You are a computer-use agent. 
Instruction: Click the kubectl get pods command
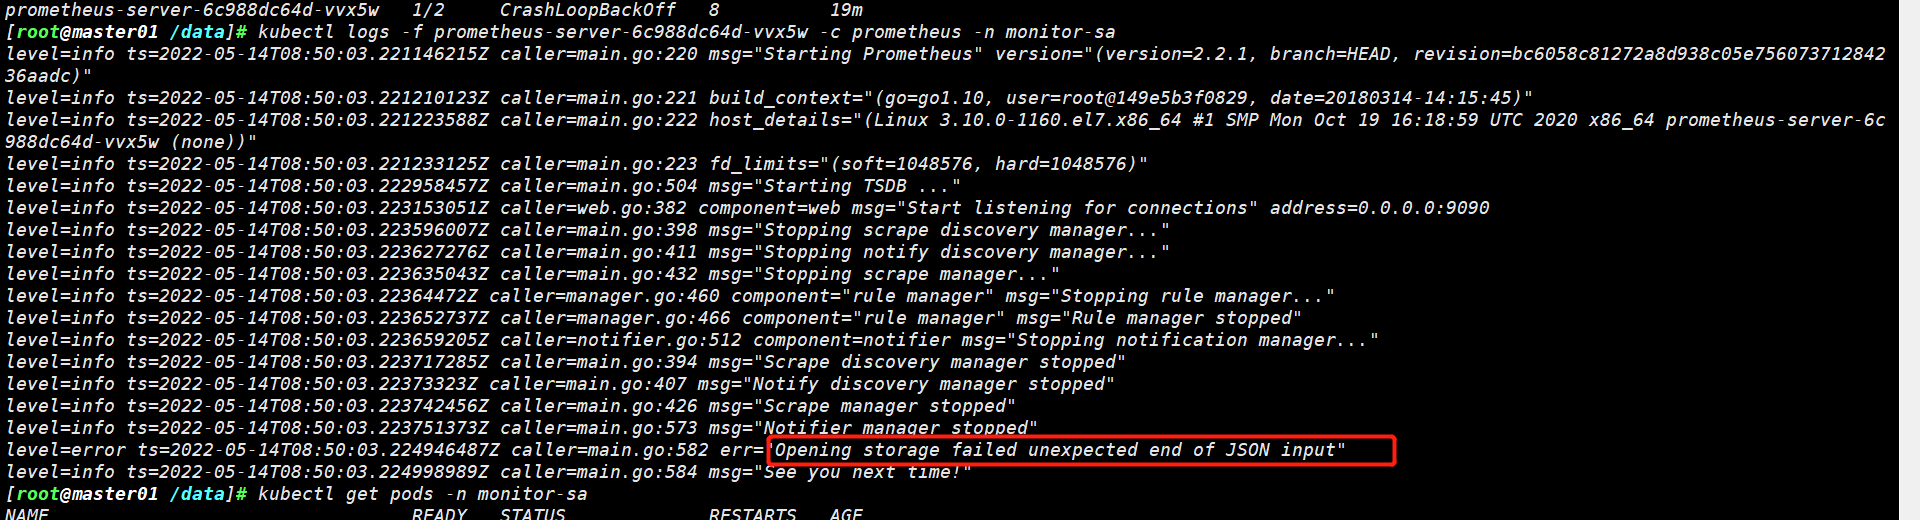coord(422,494)
